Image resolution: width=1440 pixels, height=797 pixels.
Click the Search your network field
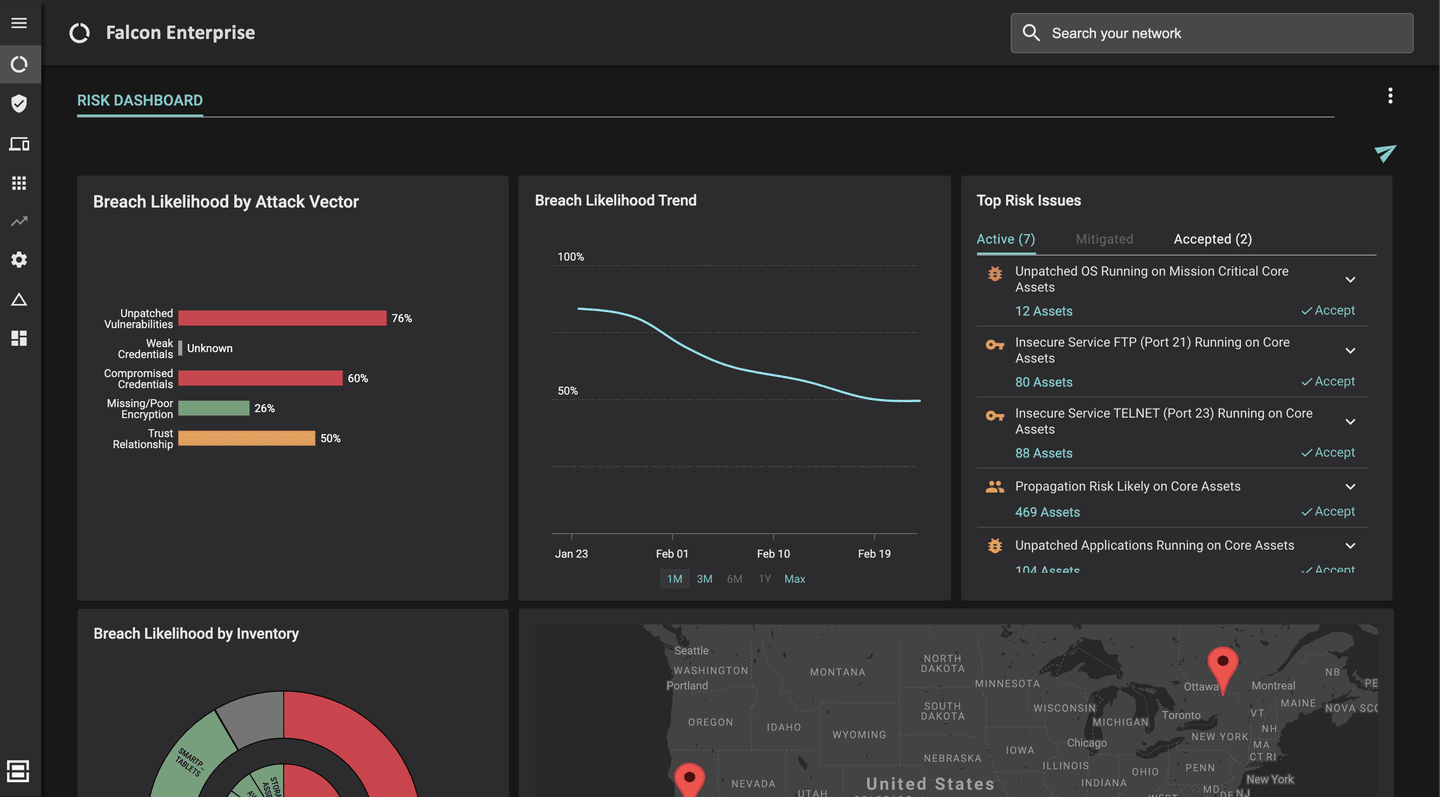pos(1212,33)
